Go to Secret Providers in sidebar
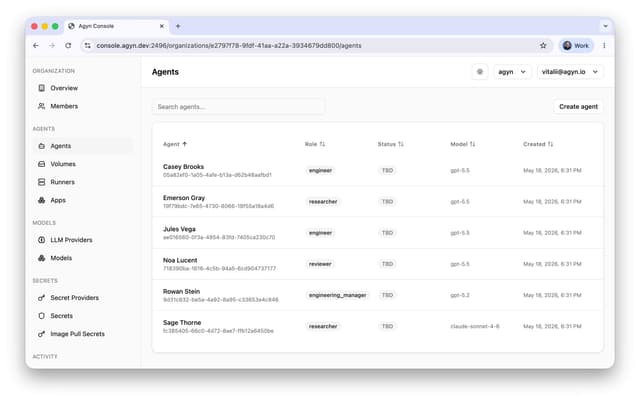This screenshot has height=402, width=640. click(75, 298)
